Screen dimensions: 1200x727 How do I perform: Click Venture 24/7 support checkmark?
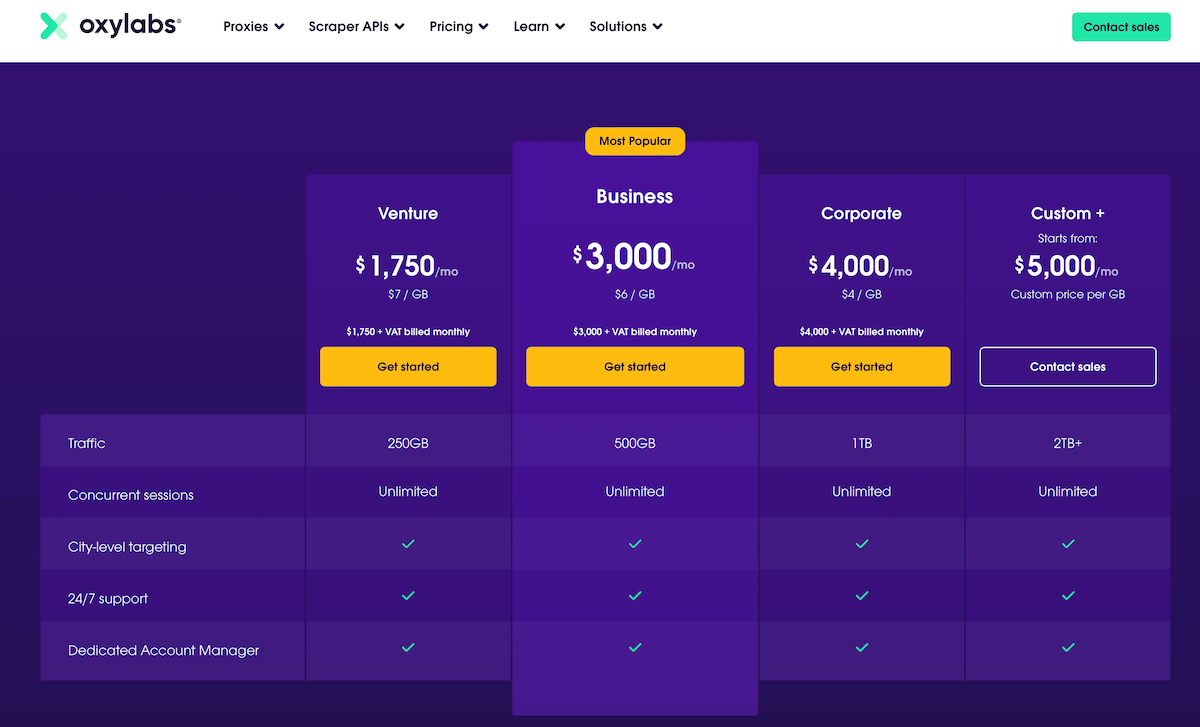point(408,595)
